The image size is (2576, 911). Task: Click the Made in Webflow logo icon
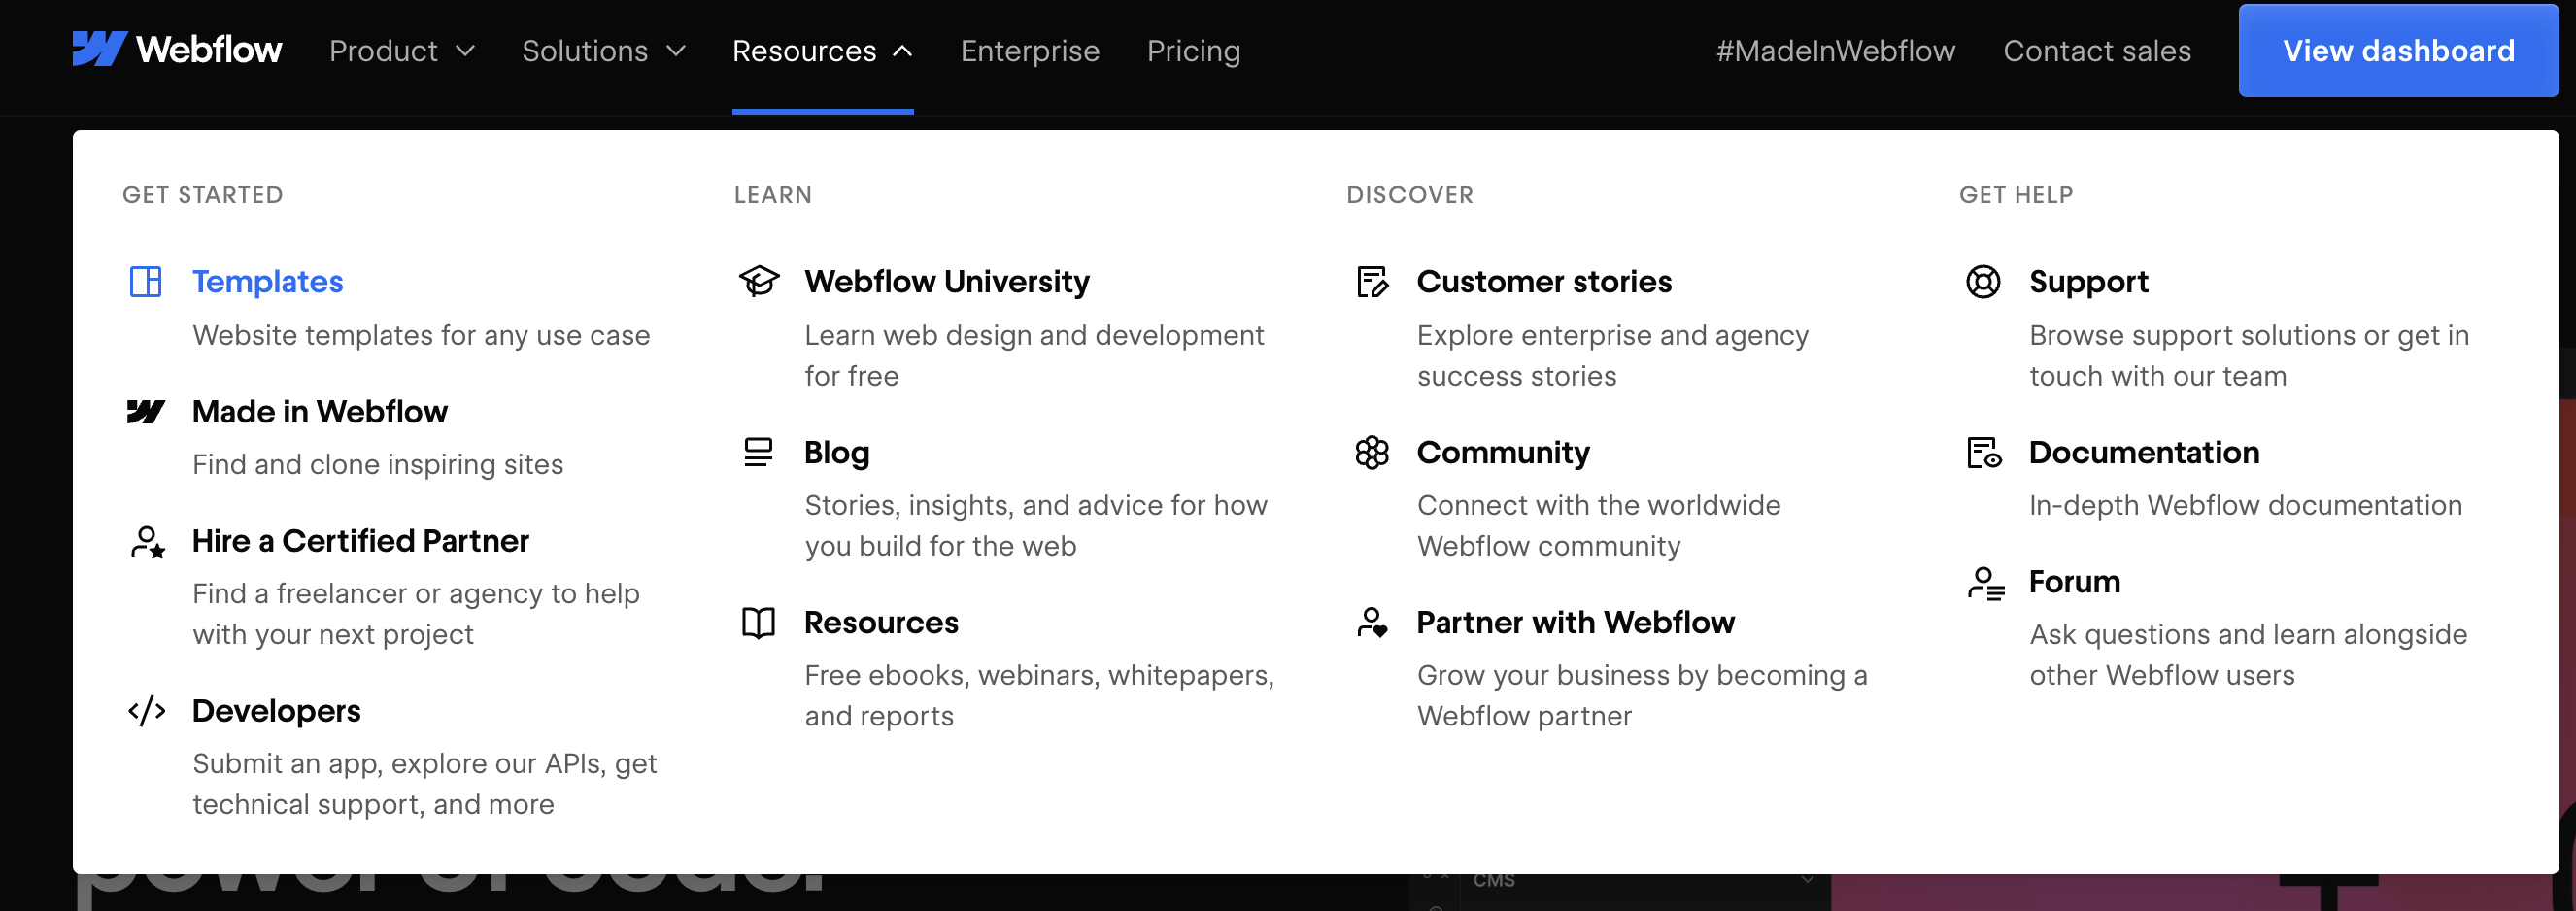146,412
